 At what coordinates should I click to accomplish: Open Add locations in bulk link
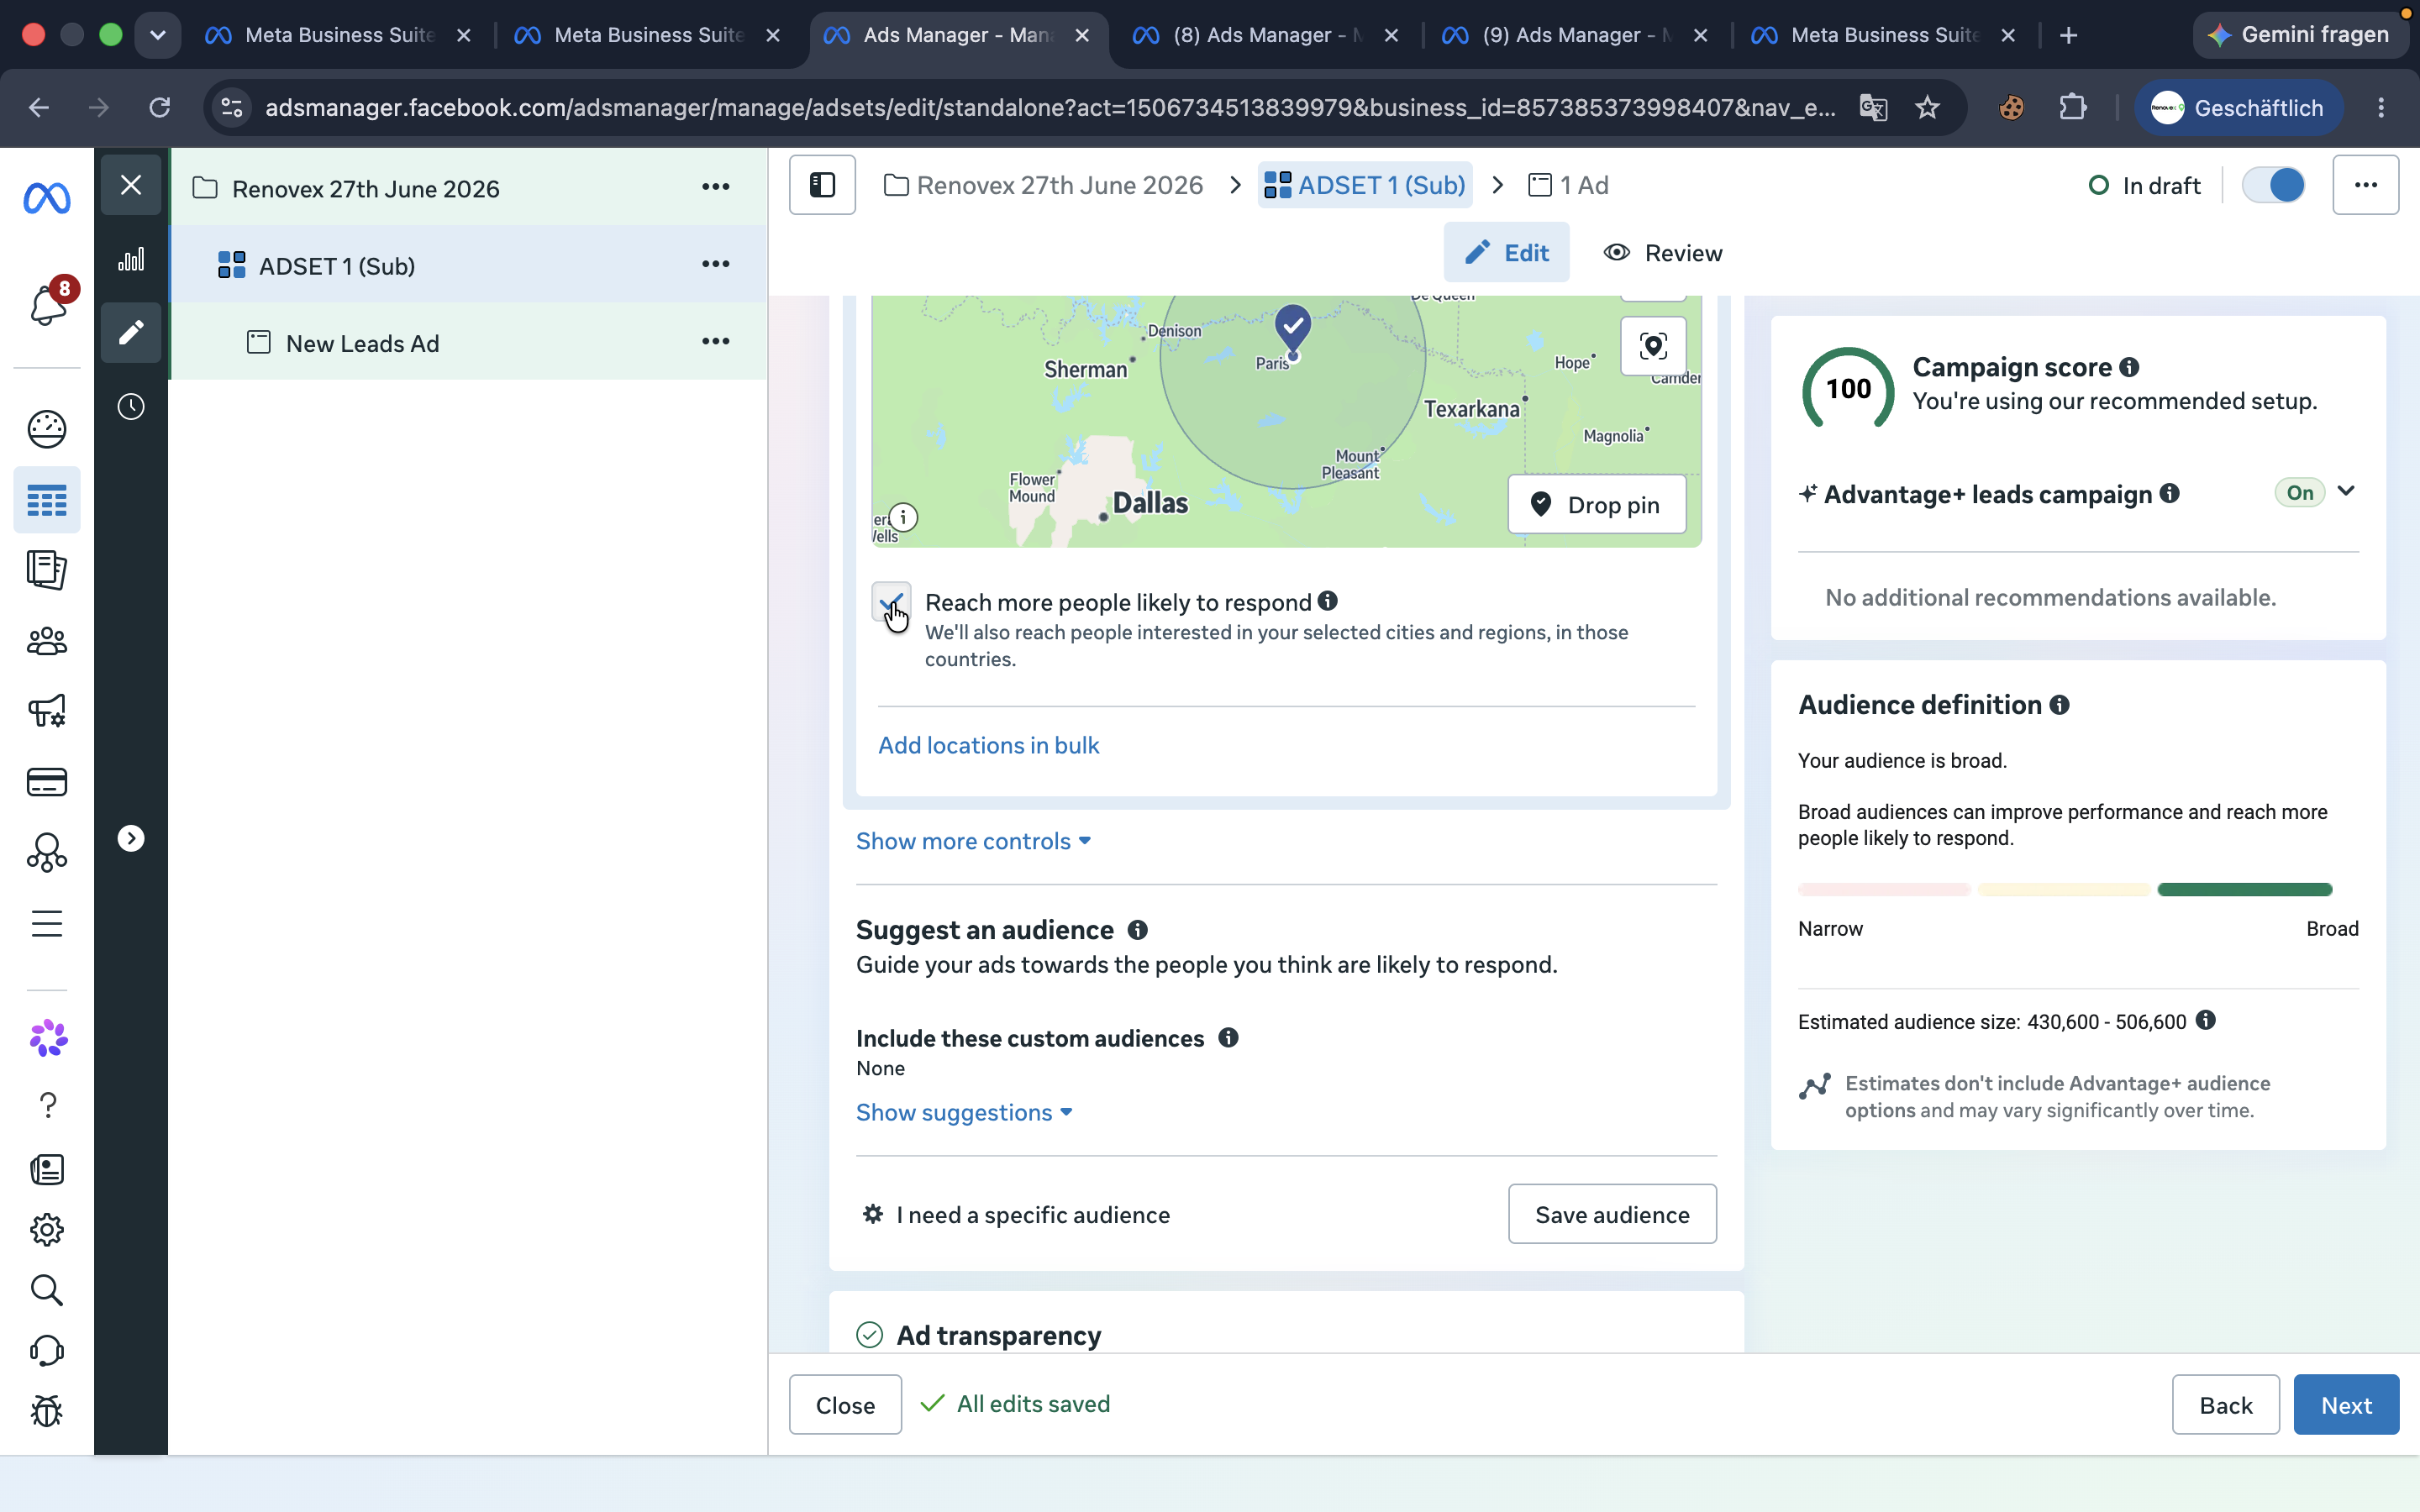click(988, 745)
